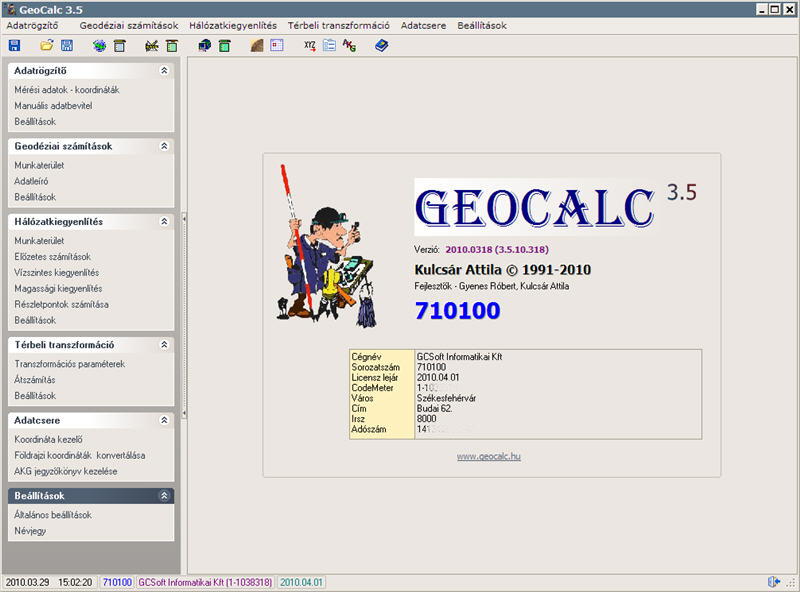Visit the www.geocalc.hu link

[489, 456]
